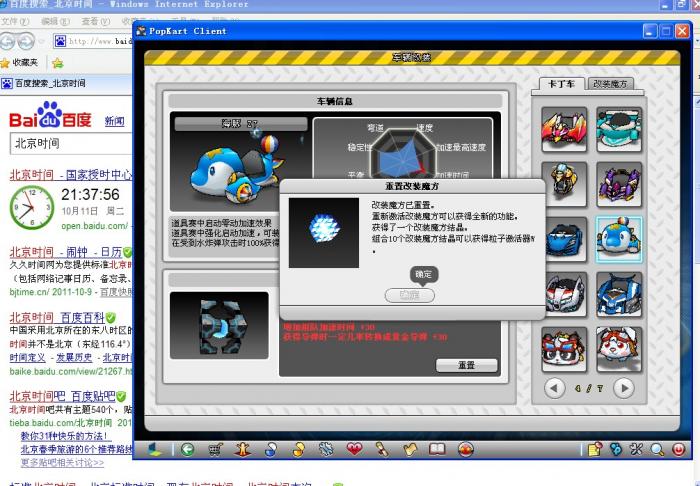Screen dimensions: 700x486
Task: Open the book icon in game toolbar
Action: tap(437, 449)
